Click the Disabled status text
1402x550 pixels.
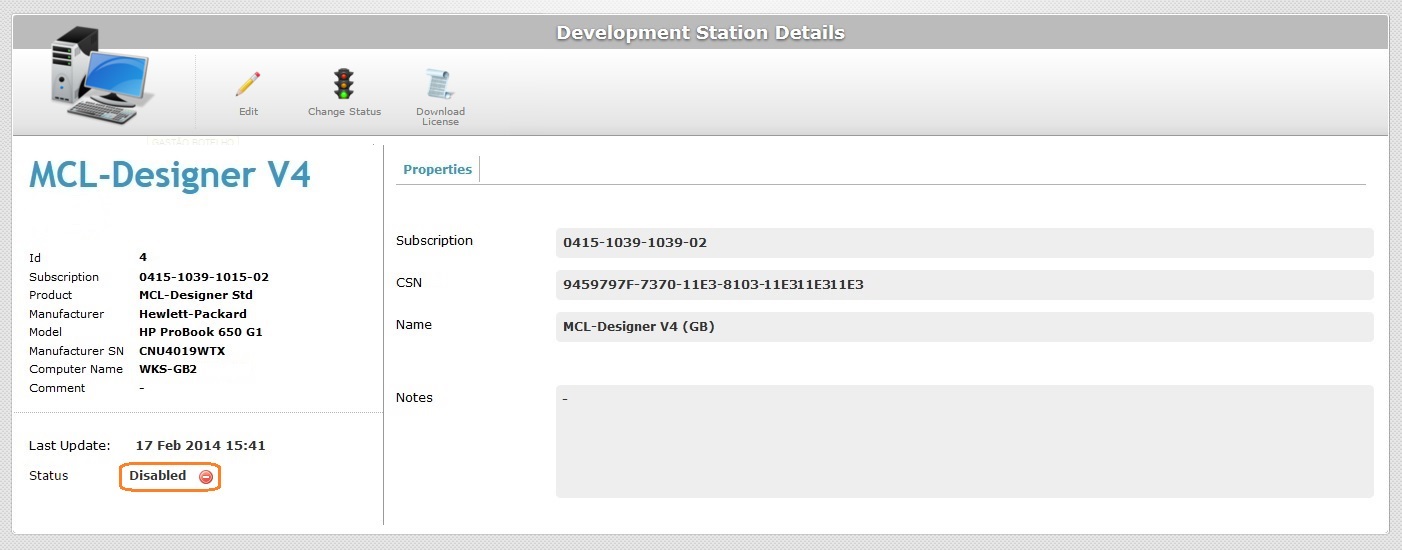[157, 476]
